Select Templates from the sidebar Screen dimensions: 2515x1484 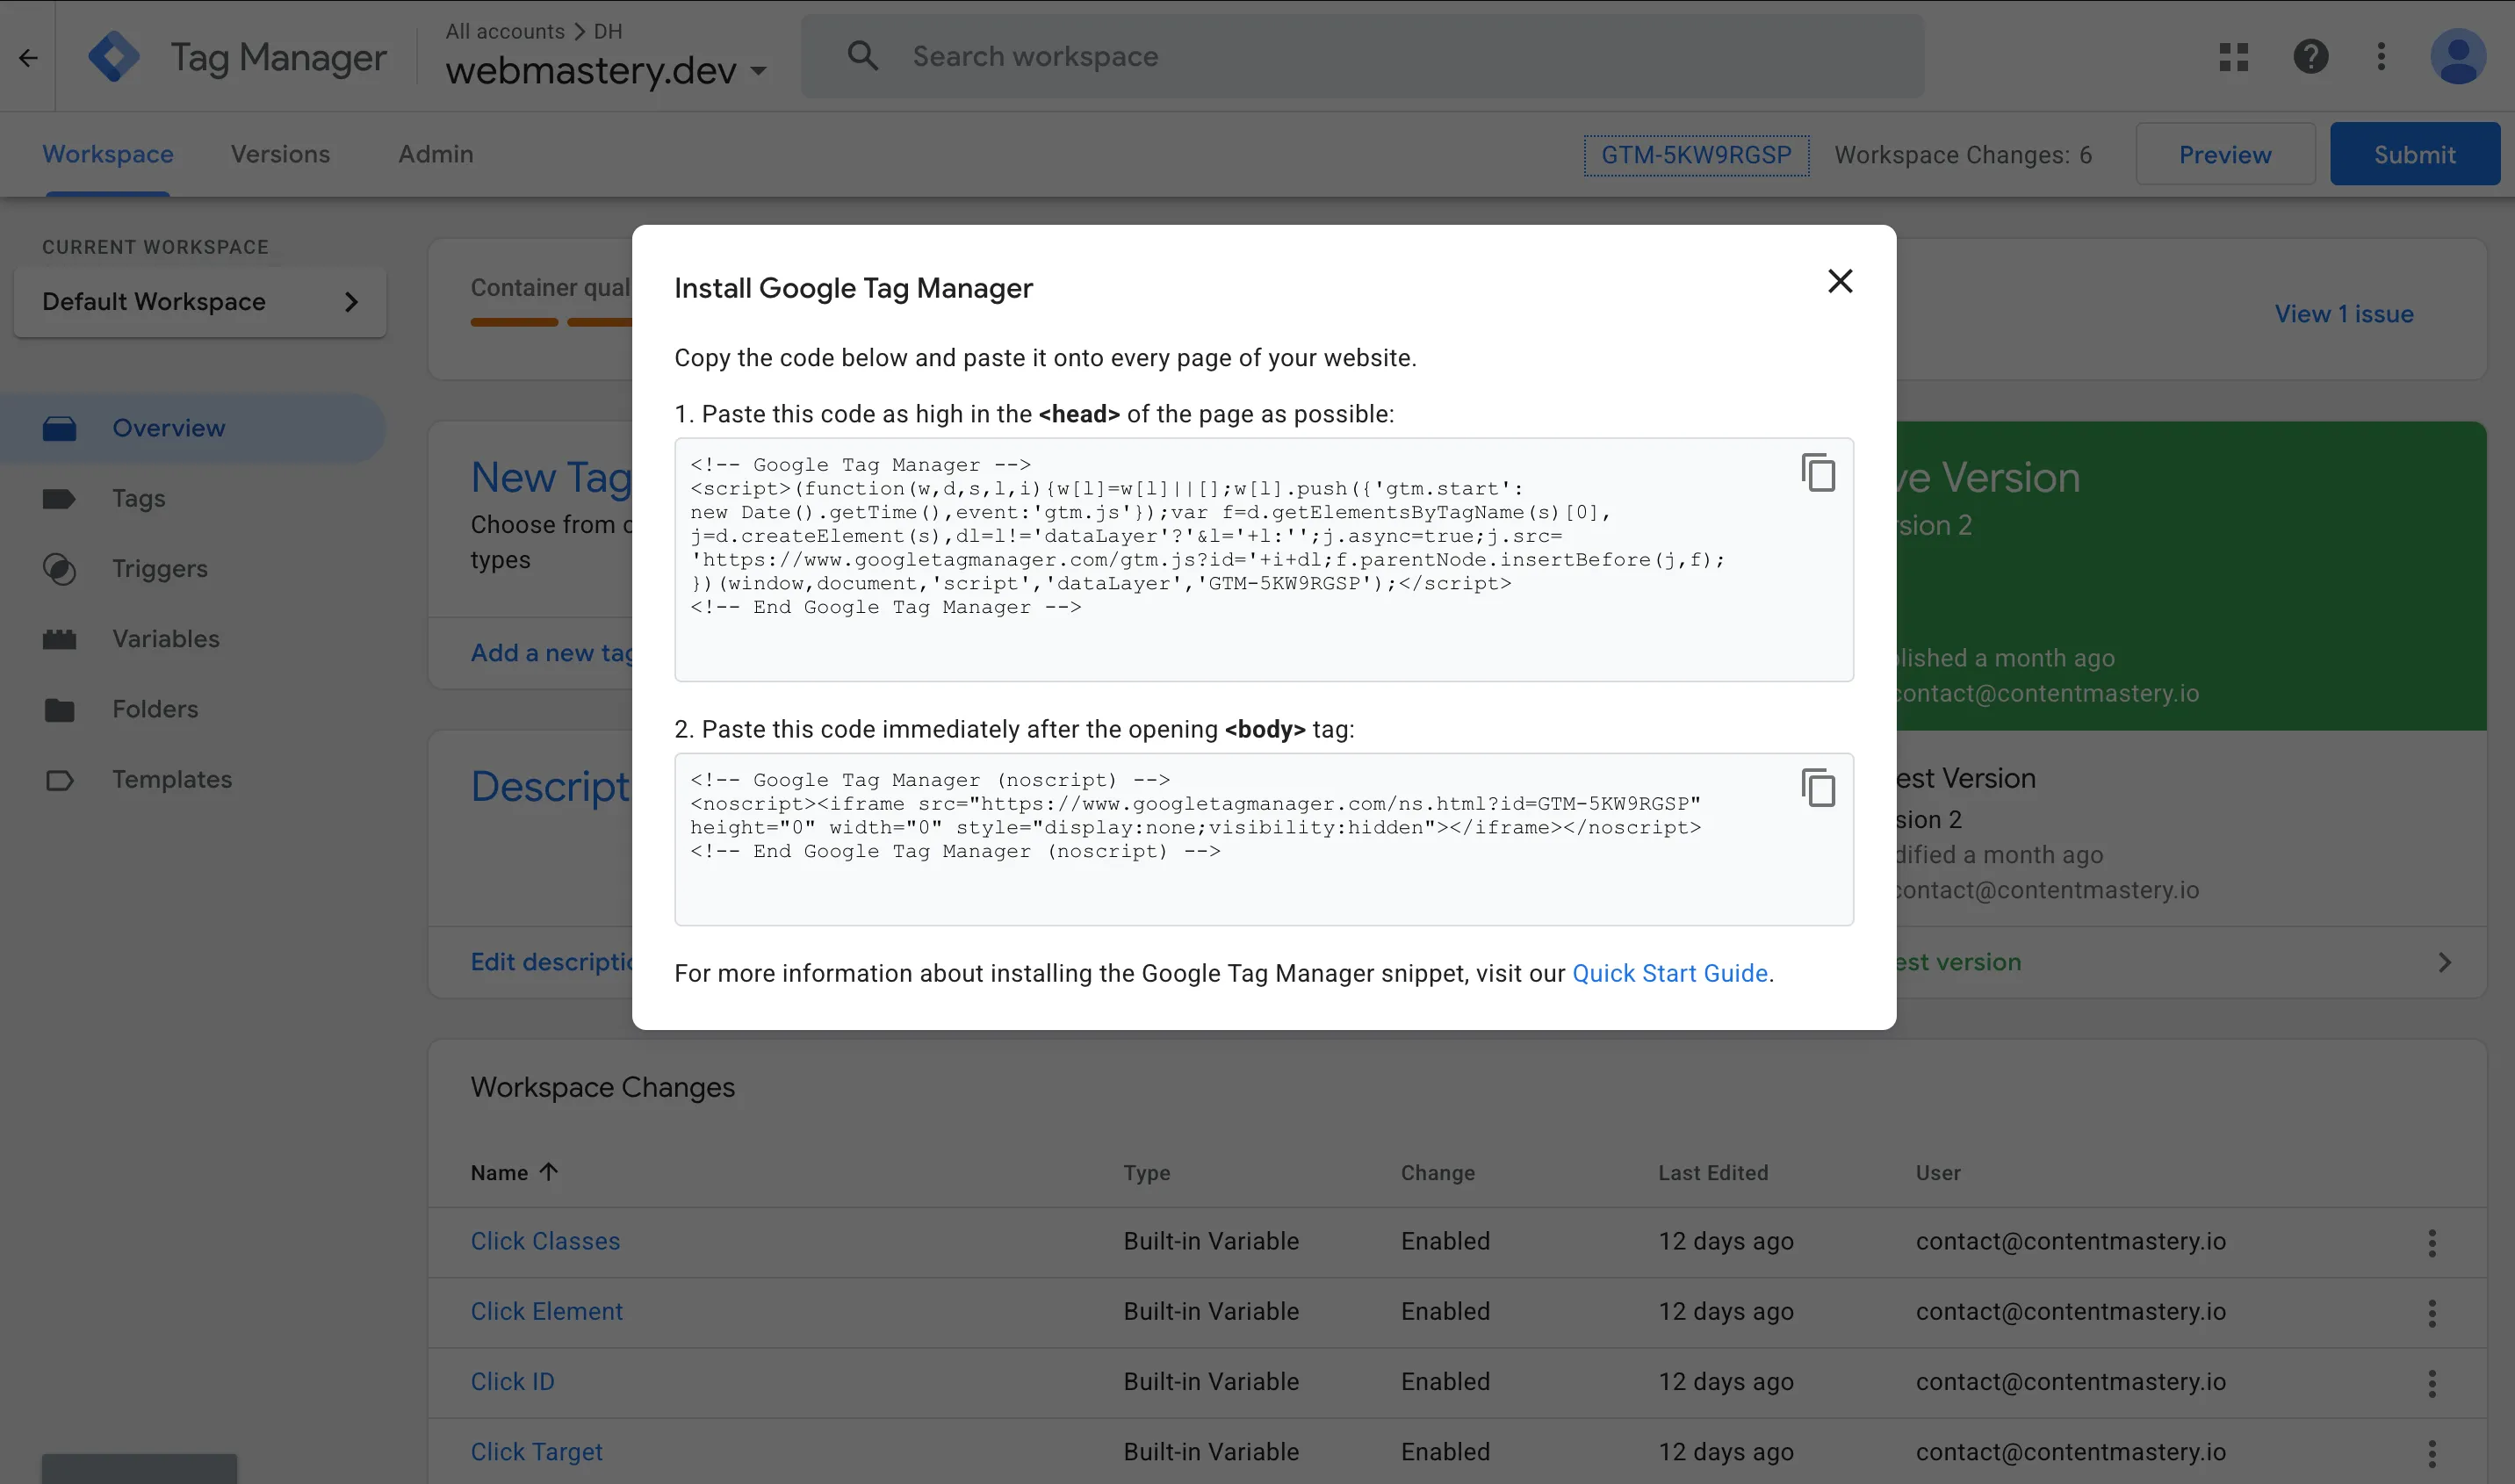(x=171, y=779)
